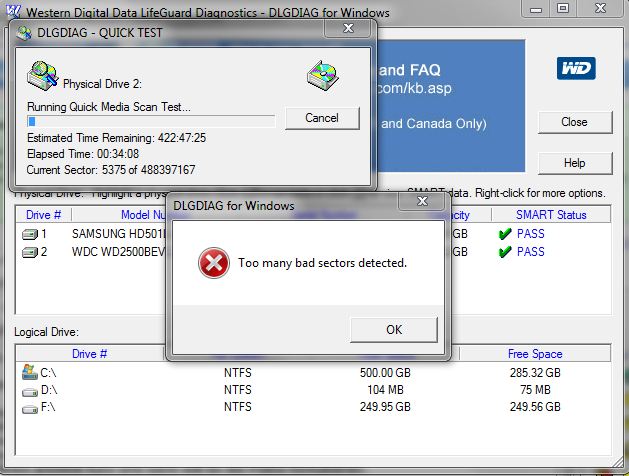Screen dimensions: 629x476
Task: Click the drive icon for SAMSUNG drive 1
Action: tap(29, 234)
